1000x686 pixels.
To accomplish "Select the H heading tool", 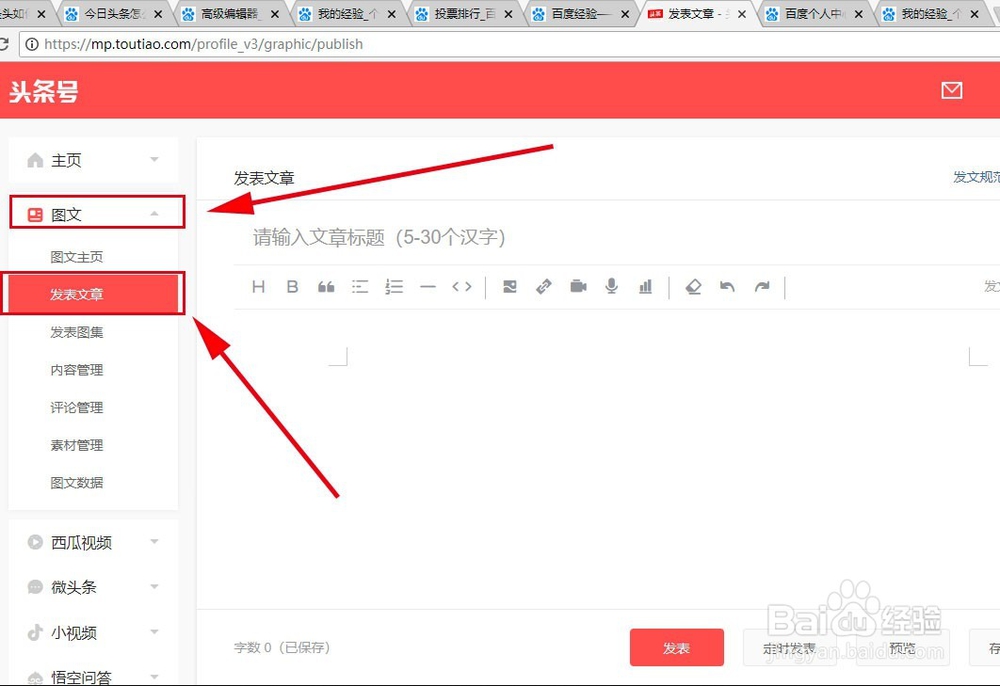I will [258, 287].
